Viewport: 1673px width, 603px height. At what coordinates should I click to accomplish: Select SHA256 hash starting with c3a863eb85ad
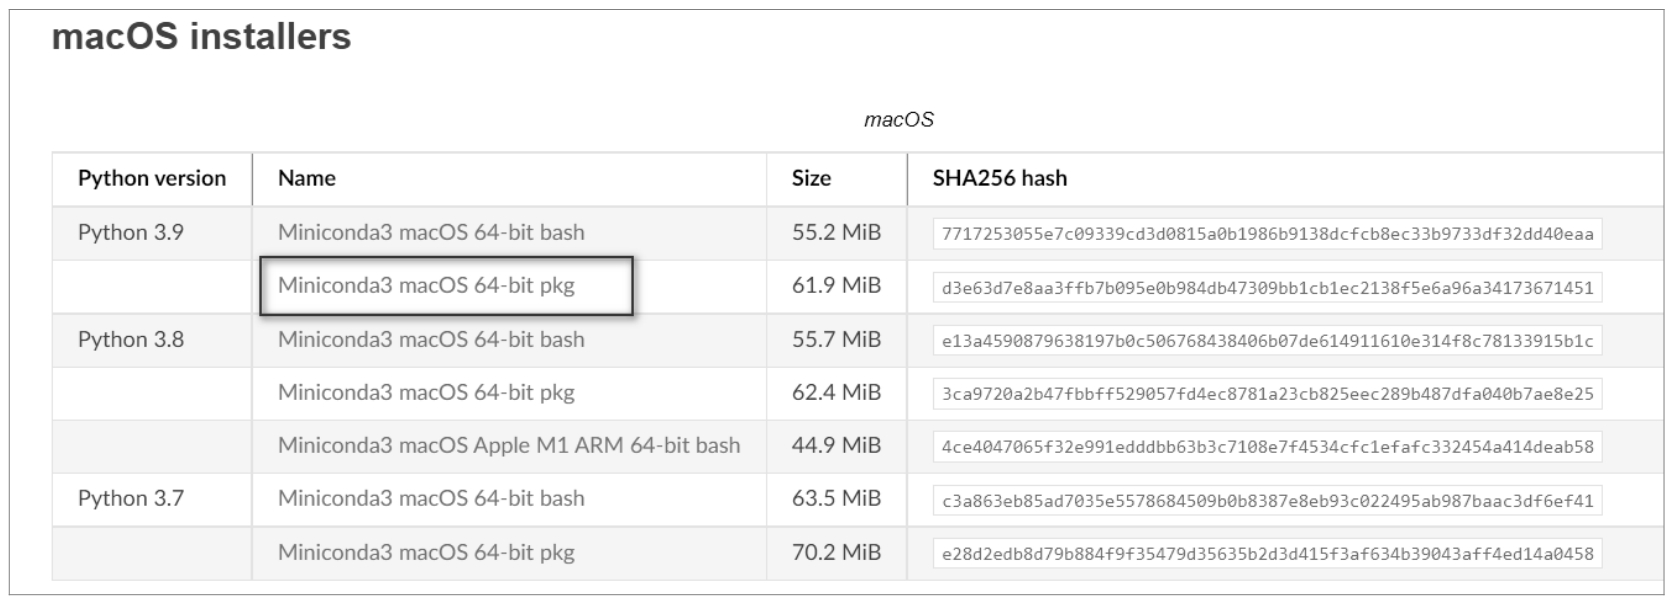pos(1268,500)
